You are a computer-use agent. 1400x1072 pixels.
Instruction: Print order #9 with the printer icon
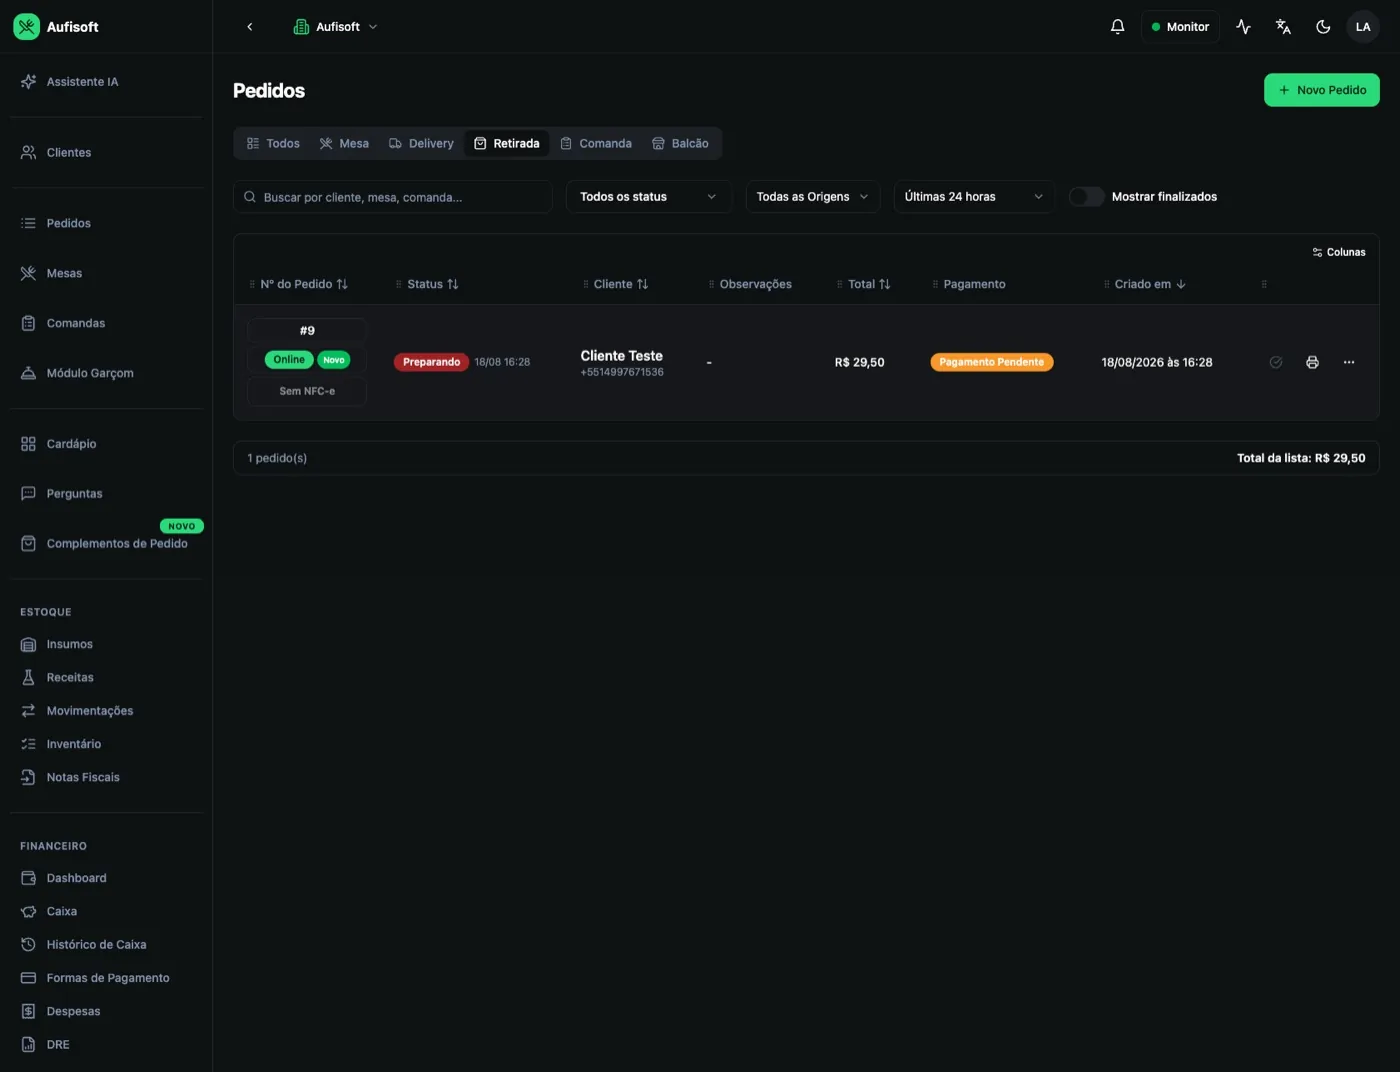[x=1312, y=362]
